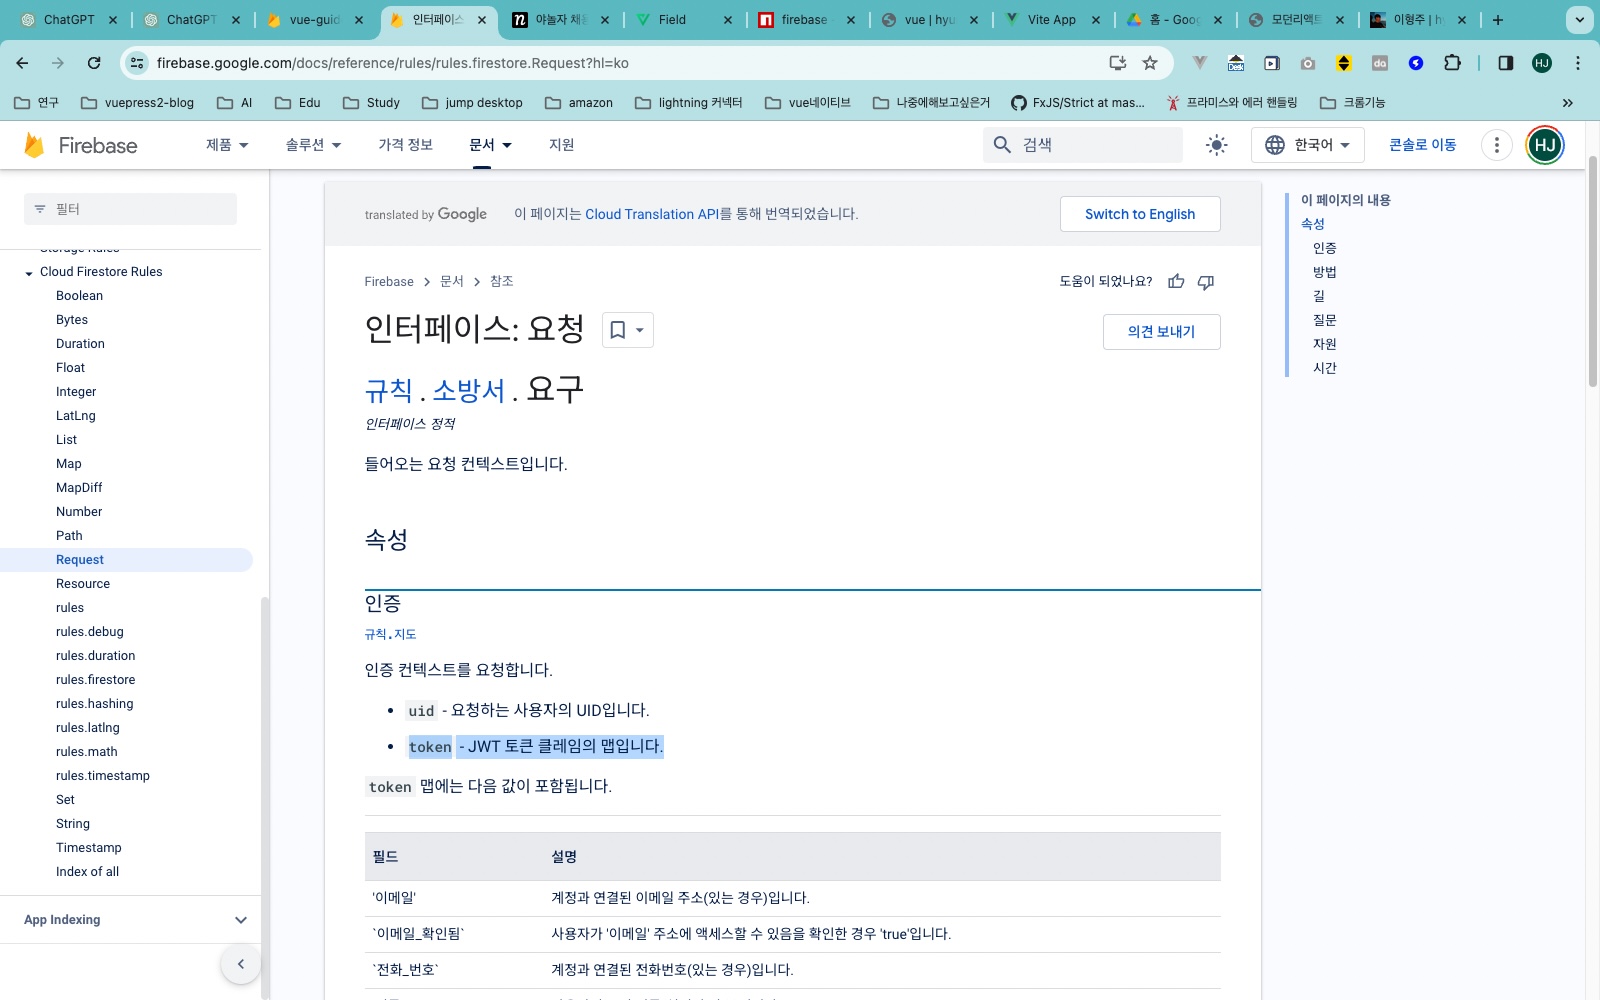Screen dimensions: 1600x1000
Task: Open the Chrome three-dot menu
Action: [x=1578, y=63]
